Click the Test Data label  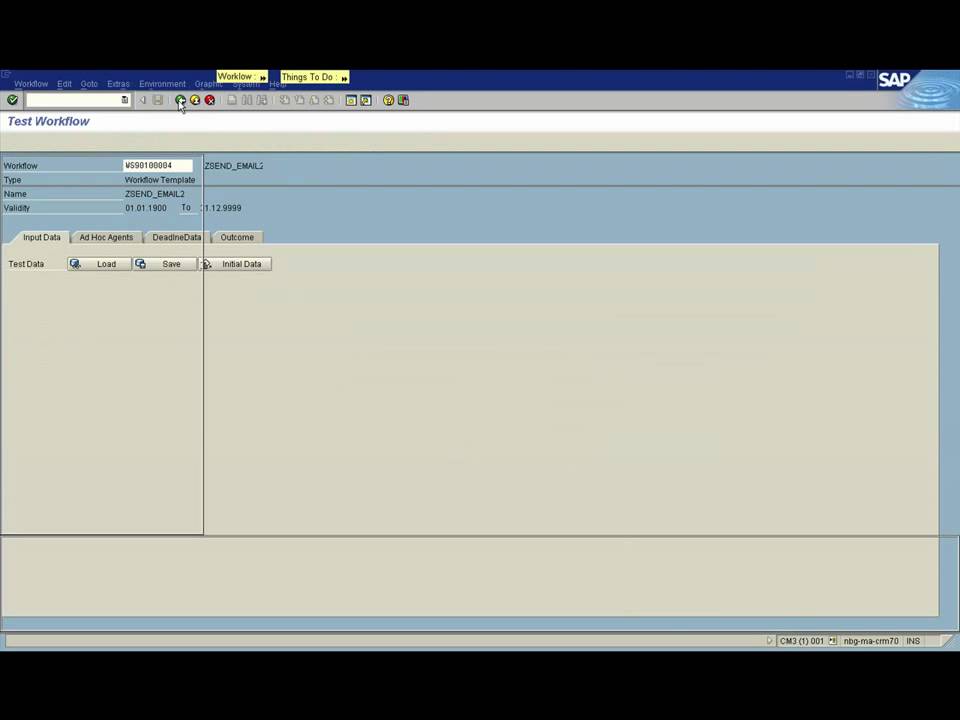pos(26,264)
